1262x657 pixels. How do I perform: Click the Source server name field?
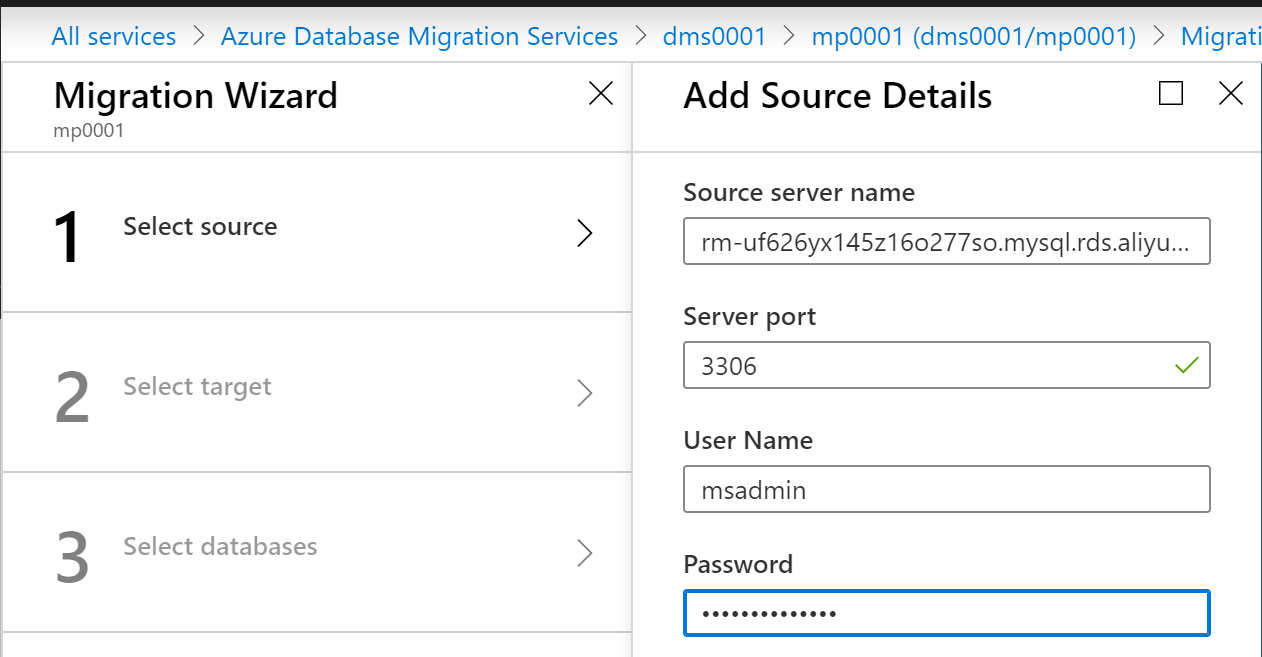click(x=946, y=241)
